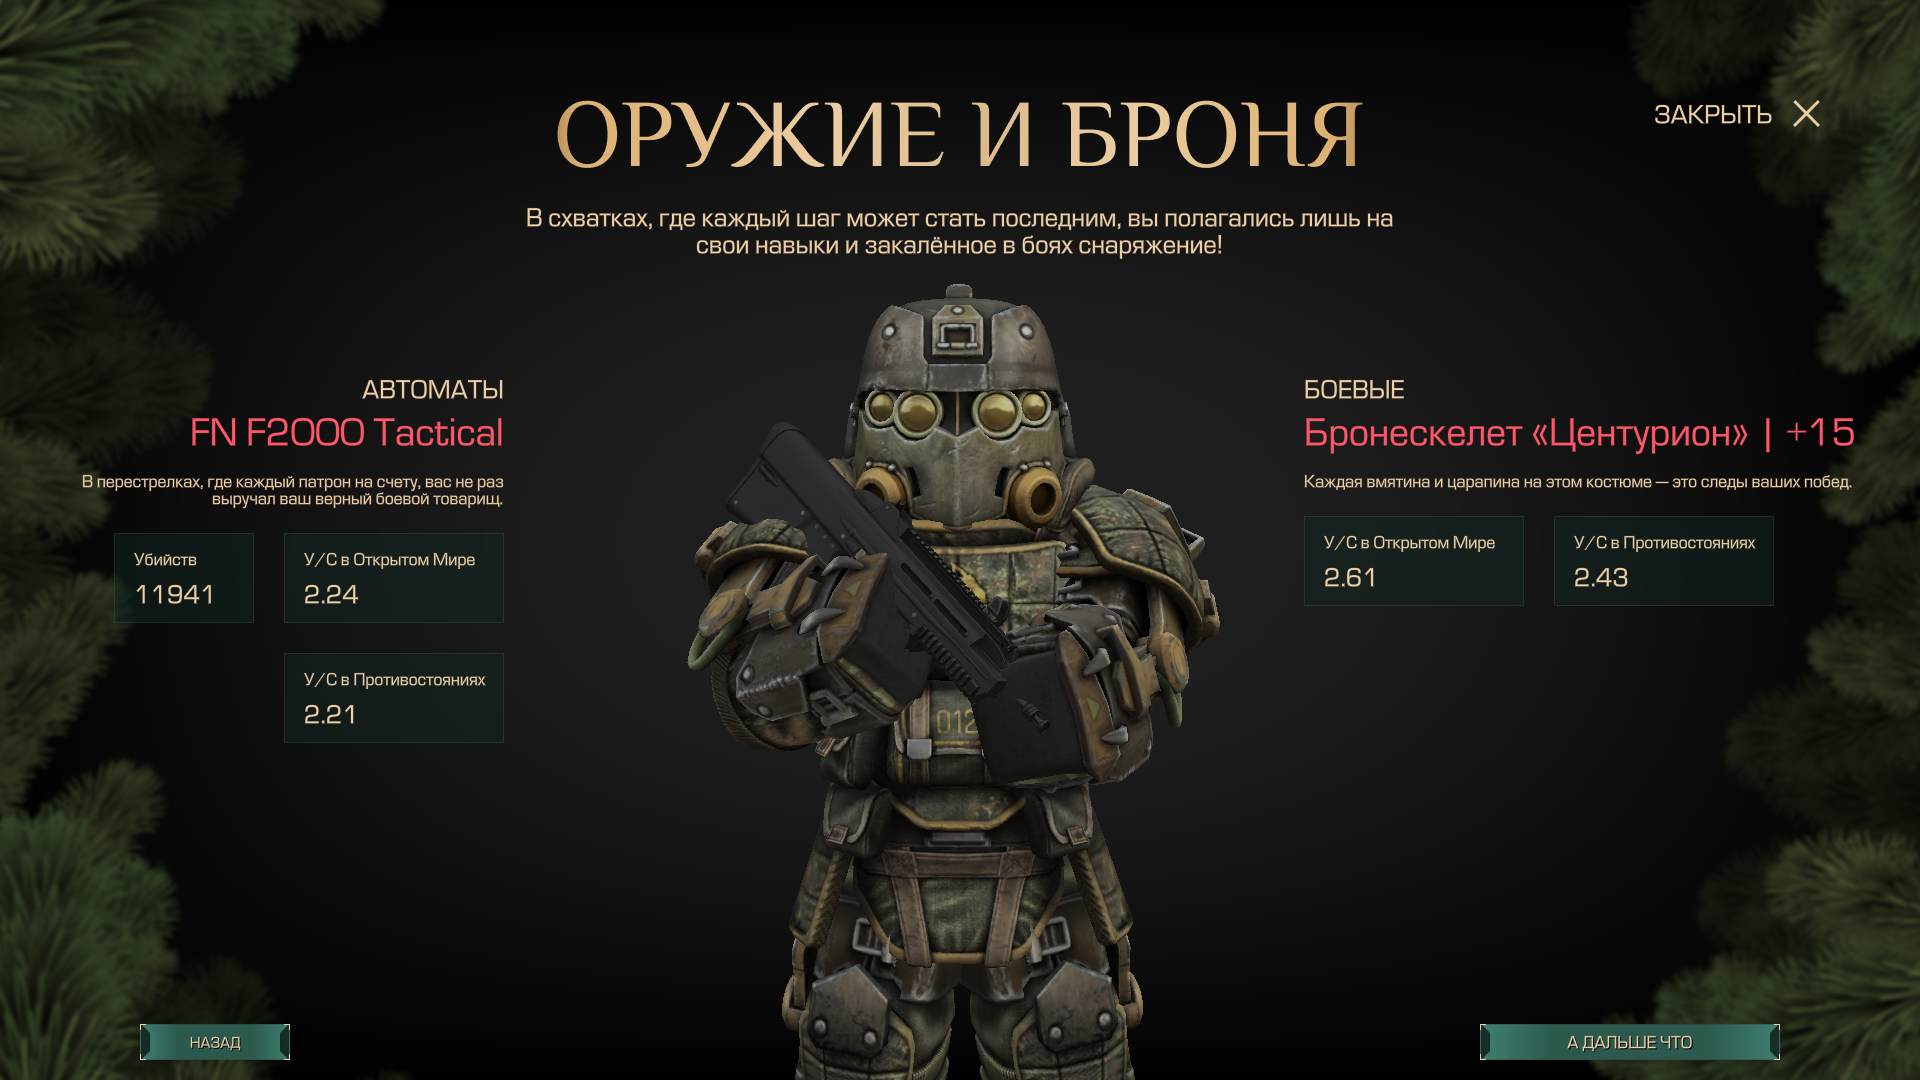
Task: Click the weapon description under FN F2000 Tactical
Action: 292,490
